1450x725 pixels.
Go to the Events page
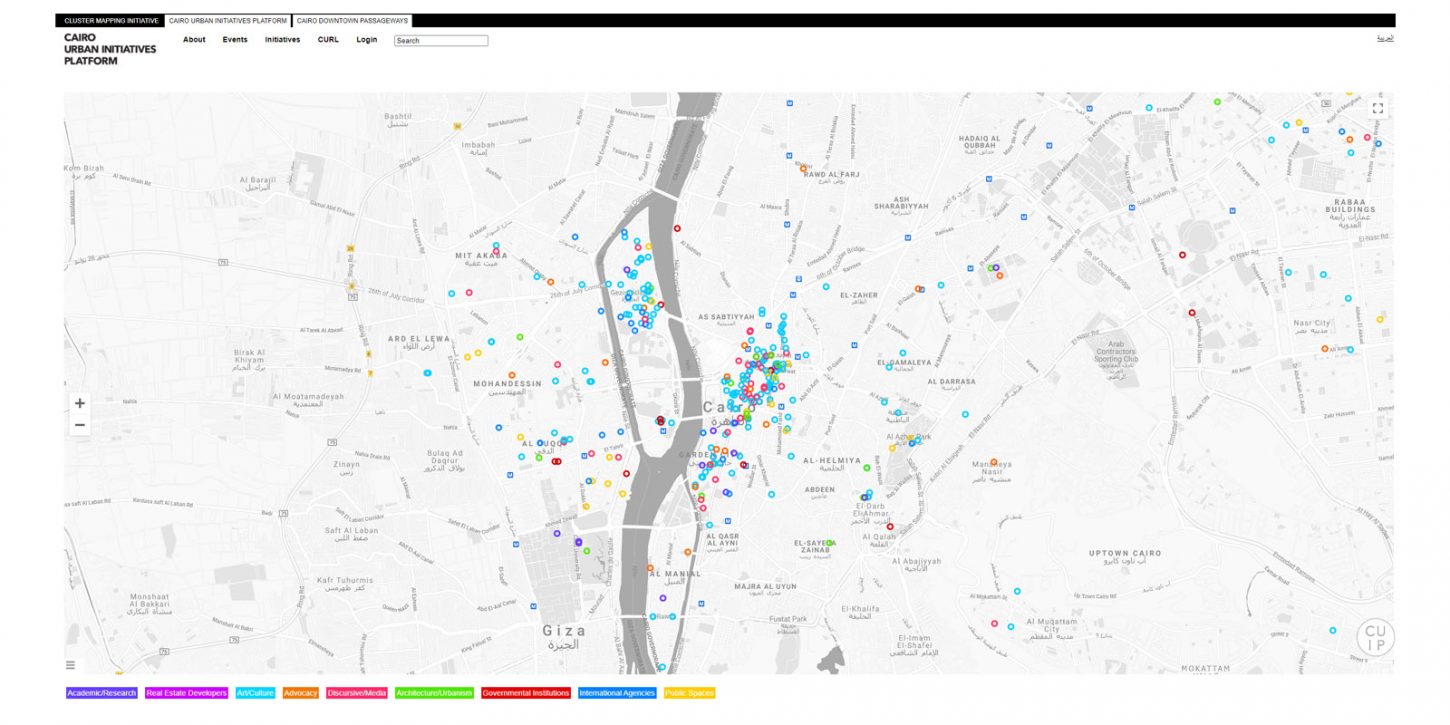(235, 40)
